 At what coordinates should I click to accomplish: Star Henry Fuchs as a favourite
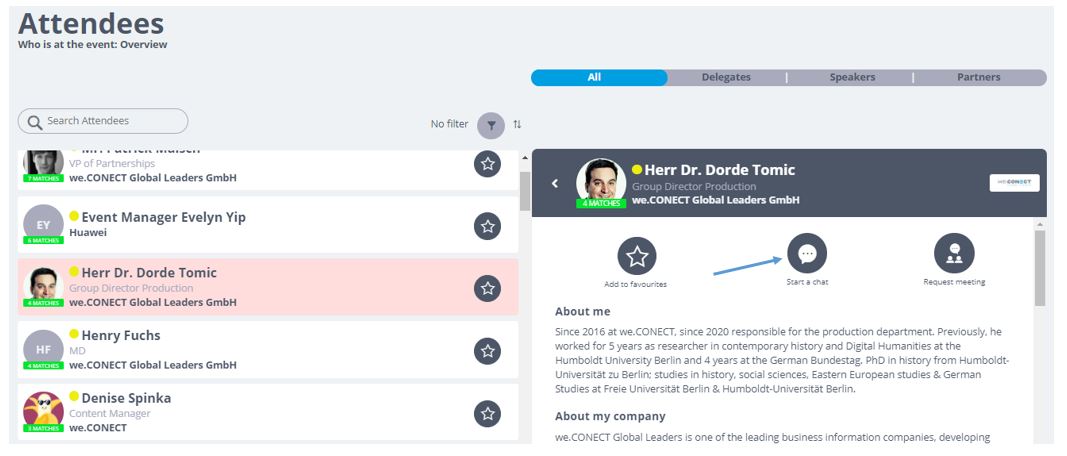click(x=487, y=351)
